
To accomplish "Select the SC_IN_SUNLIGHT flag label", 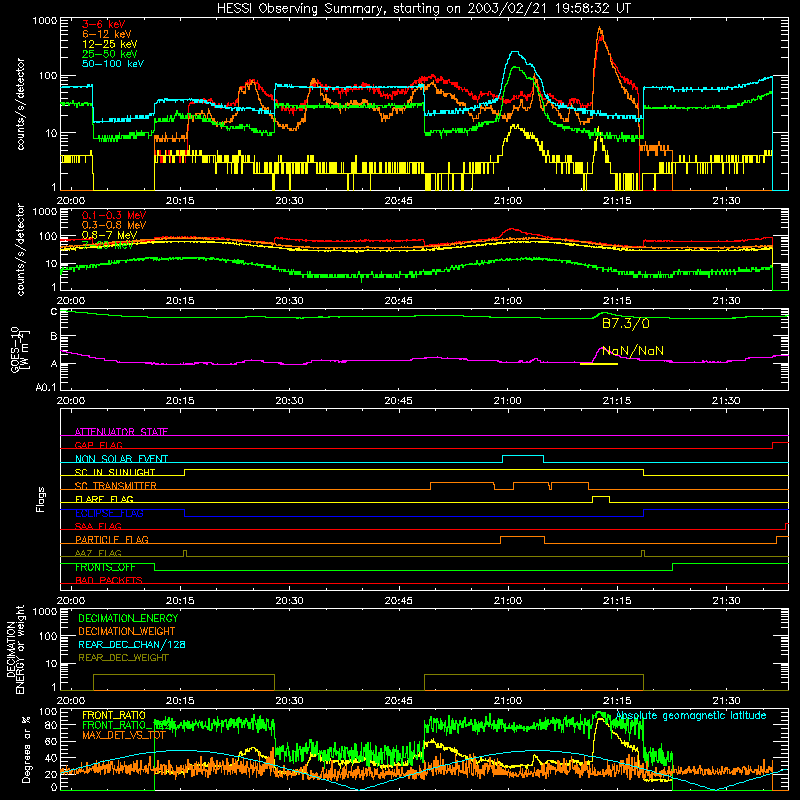I will click(x=115, y=472).
